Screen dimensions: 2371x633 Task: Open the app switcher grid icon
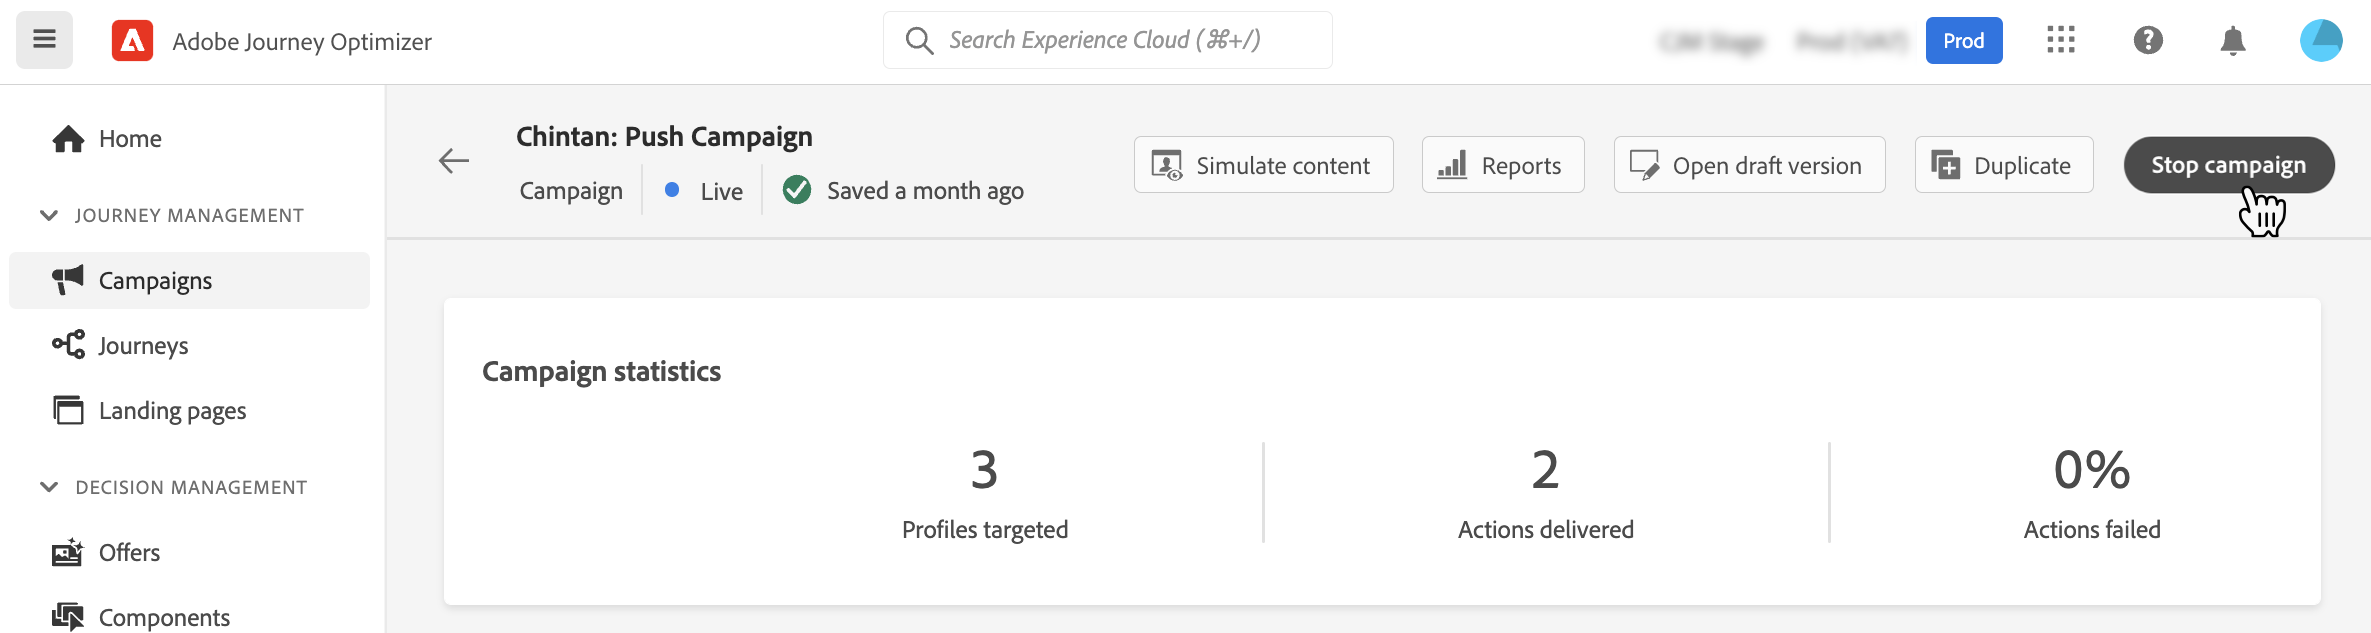(x=2061, y=40)
